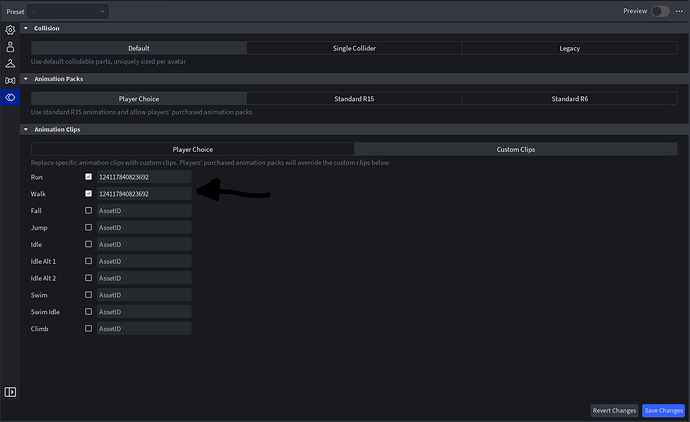Select Standard R15 animation pack
This screenshot has height=422, width=690.
(354, 99)
